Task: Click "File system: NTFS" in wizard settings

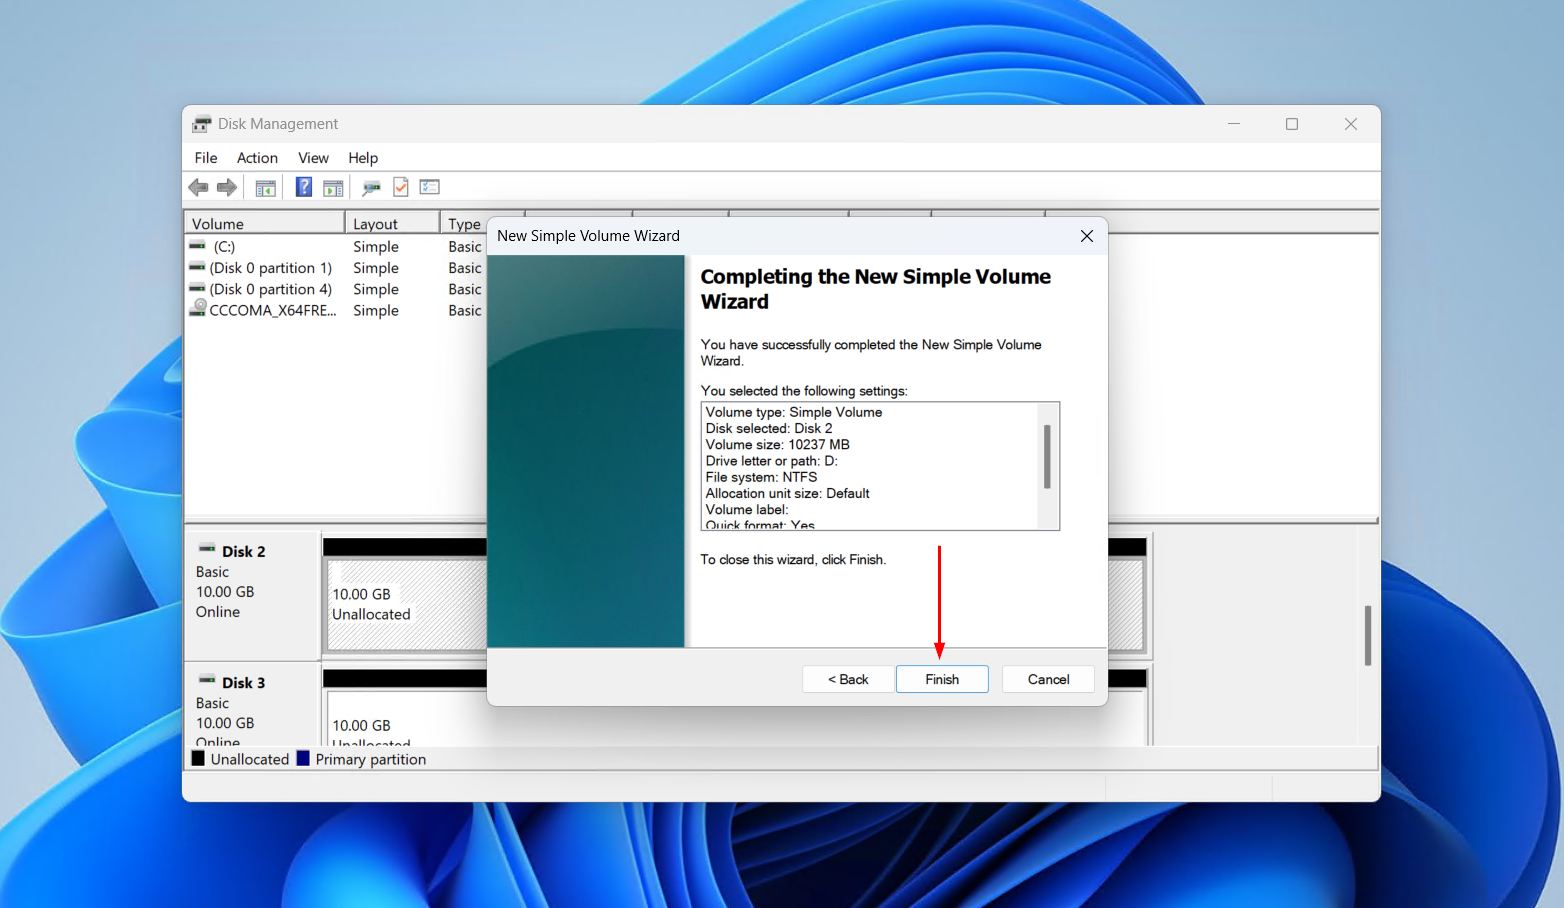Action: (762, 477)
